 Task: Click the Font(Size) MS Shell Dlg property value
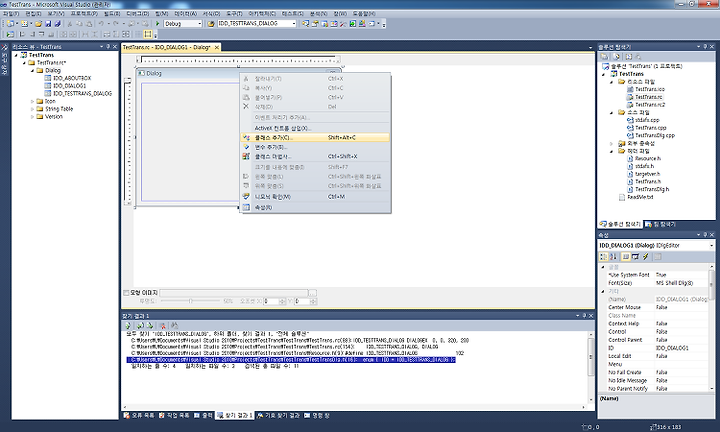tap(681, 283)
